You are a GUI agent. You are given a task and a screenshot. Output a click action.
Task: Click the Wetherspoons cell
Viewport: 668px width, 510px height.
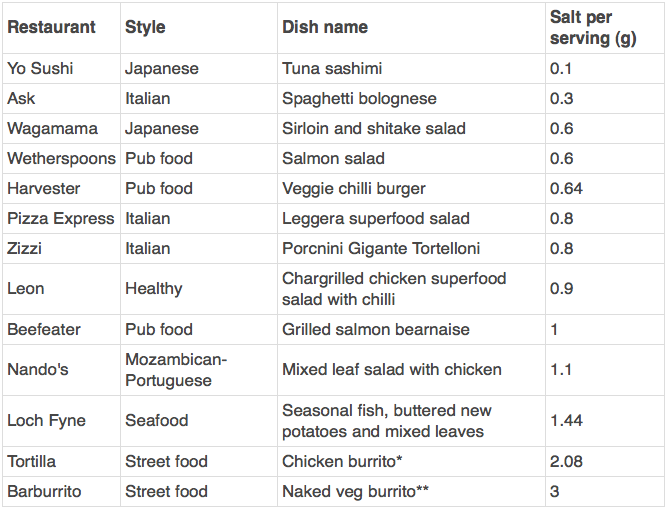tap(61, 158)
